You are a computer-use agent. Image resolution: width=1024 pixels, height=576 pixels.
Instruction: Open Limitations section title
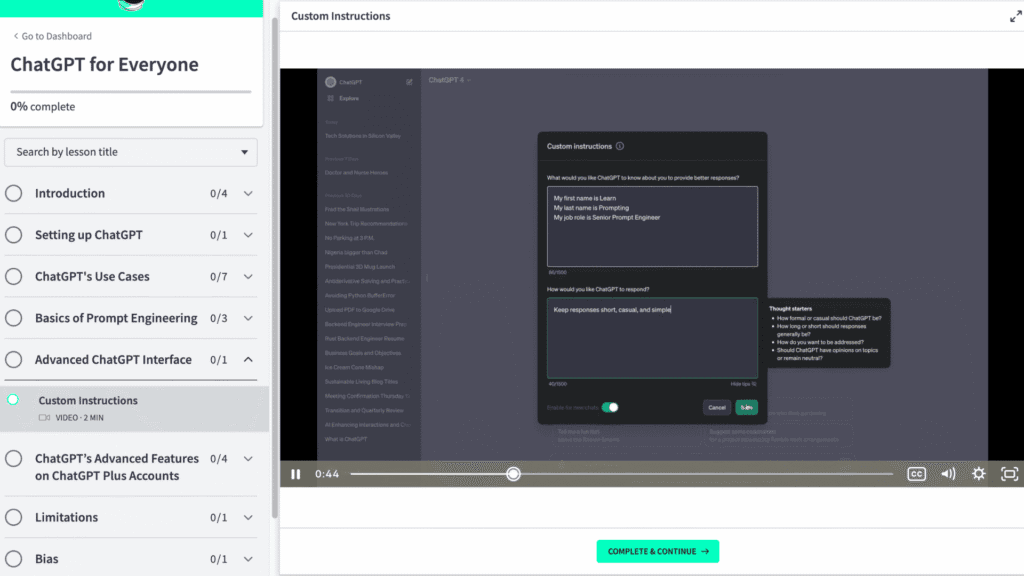[x=67, y=517]
